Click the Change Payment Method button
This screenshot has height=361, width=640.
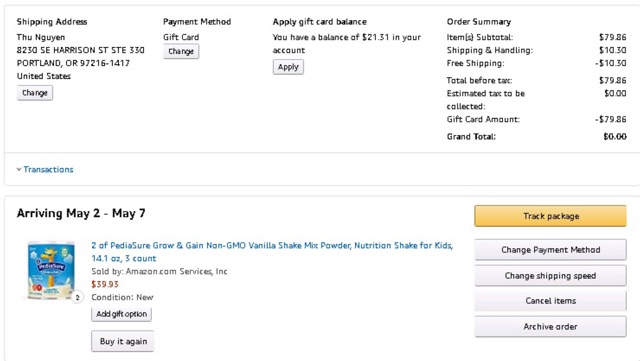[550, 250]
